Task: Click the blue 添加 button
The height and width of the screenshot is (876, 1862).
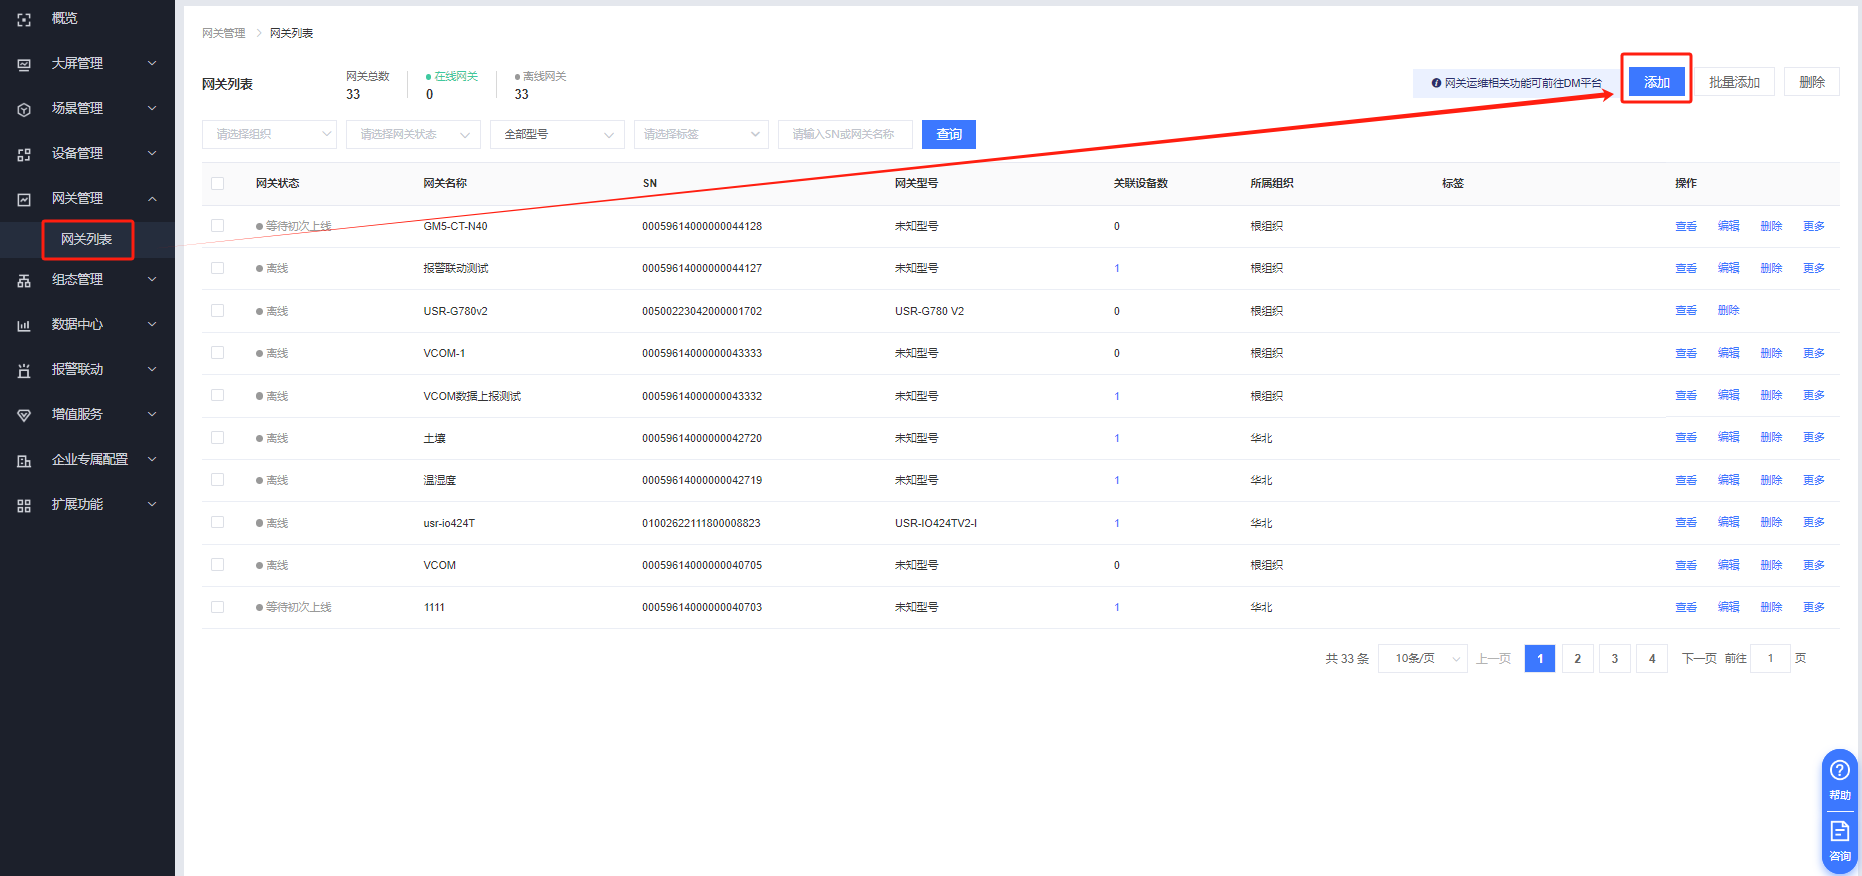Action: coord(1656,82)
